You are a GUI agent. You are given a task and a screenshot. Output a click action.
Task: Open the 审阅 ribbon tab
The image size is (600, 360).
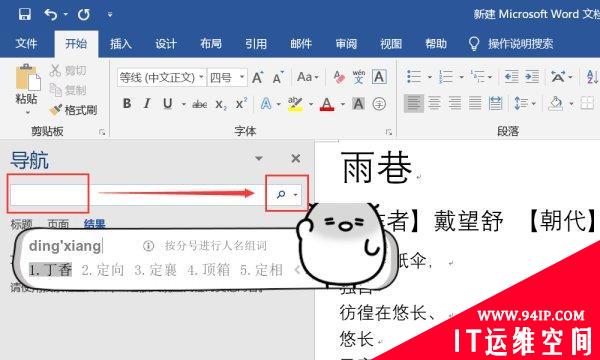click(346, 44)
